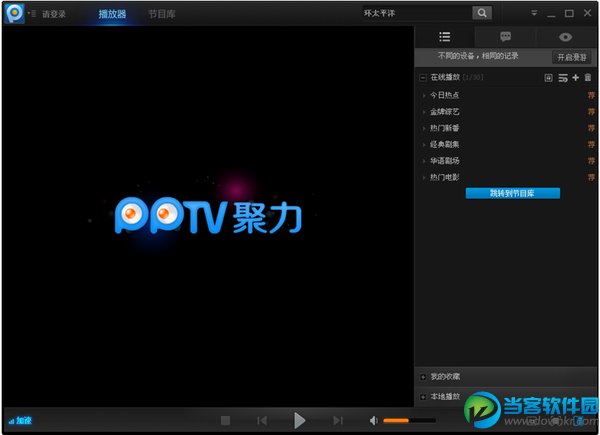Expand the 经典剧集 item
This screenshot has height=435, width=600.
click(x=424, y=145)
